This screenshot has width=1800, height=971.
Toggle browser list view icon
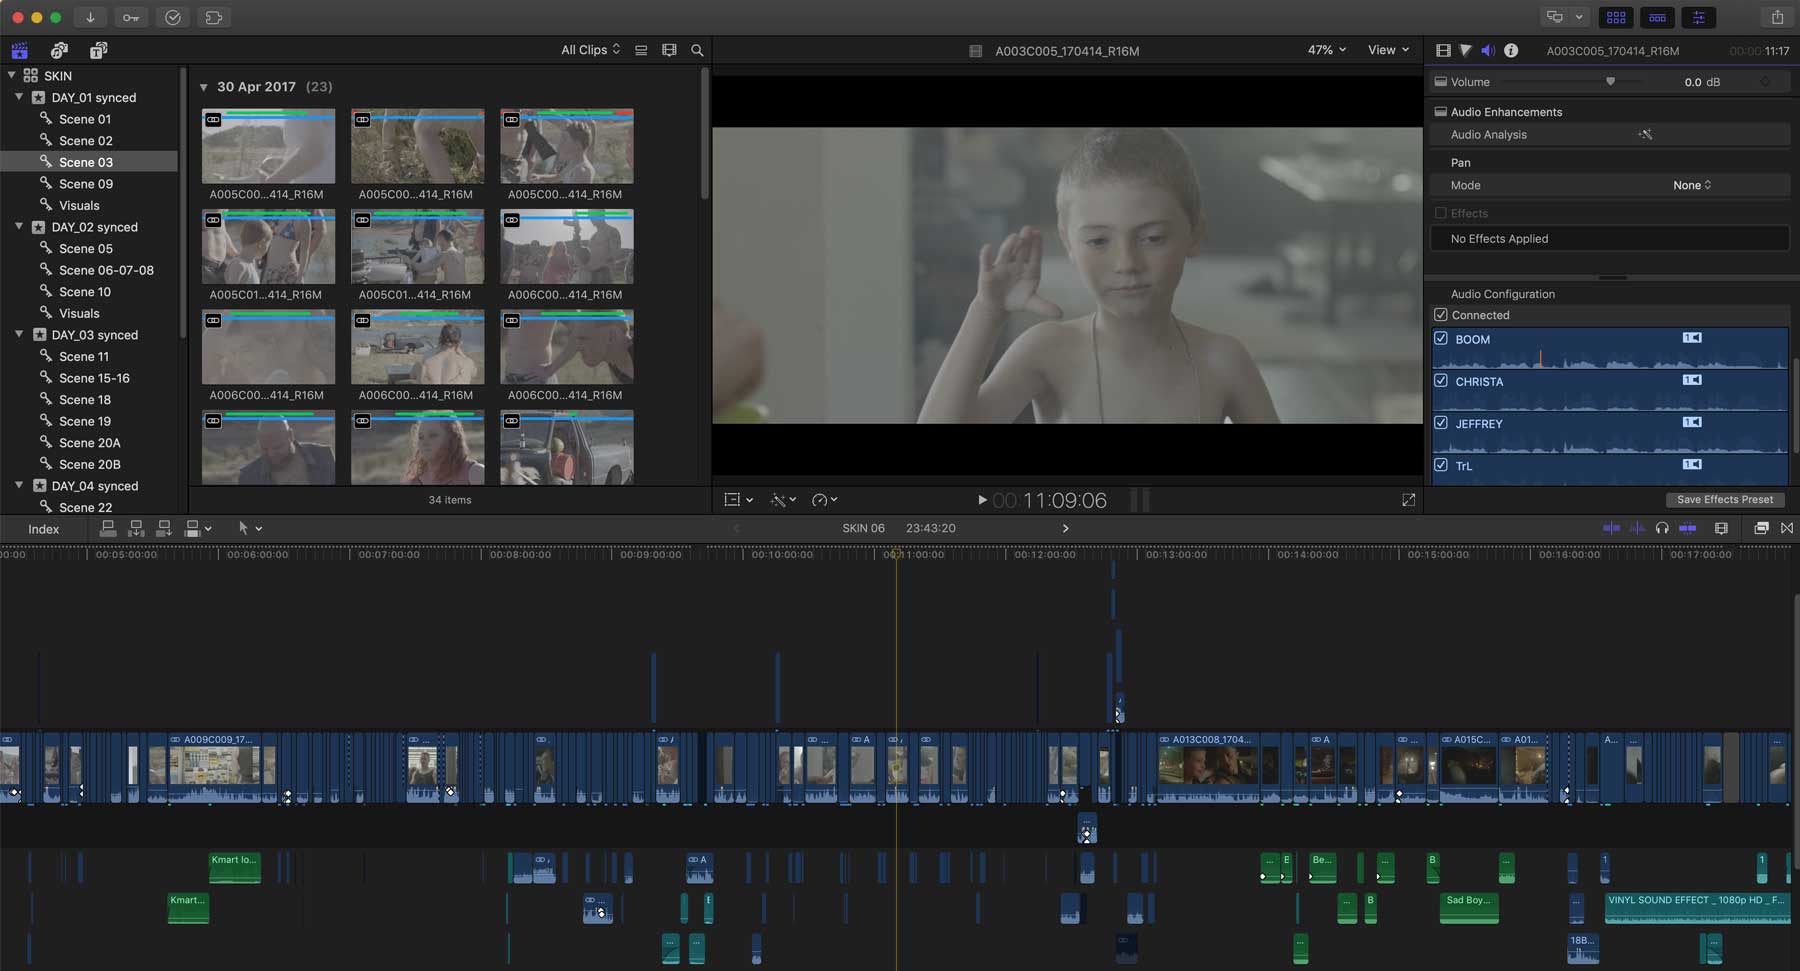click(x=641, y=50)
